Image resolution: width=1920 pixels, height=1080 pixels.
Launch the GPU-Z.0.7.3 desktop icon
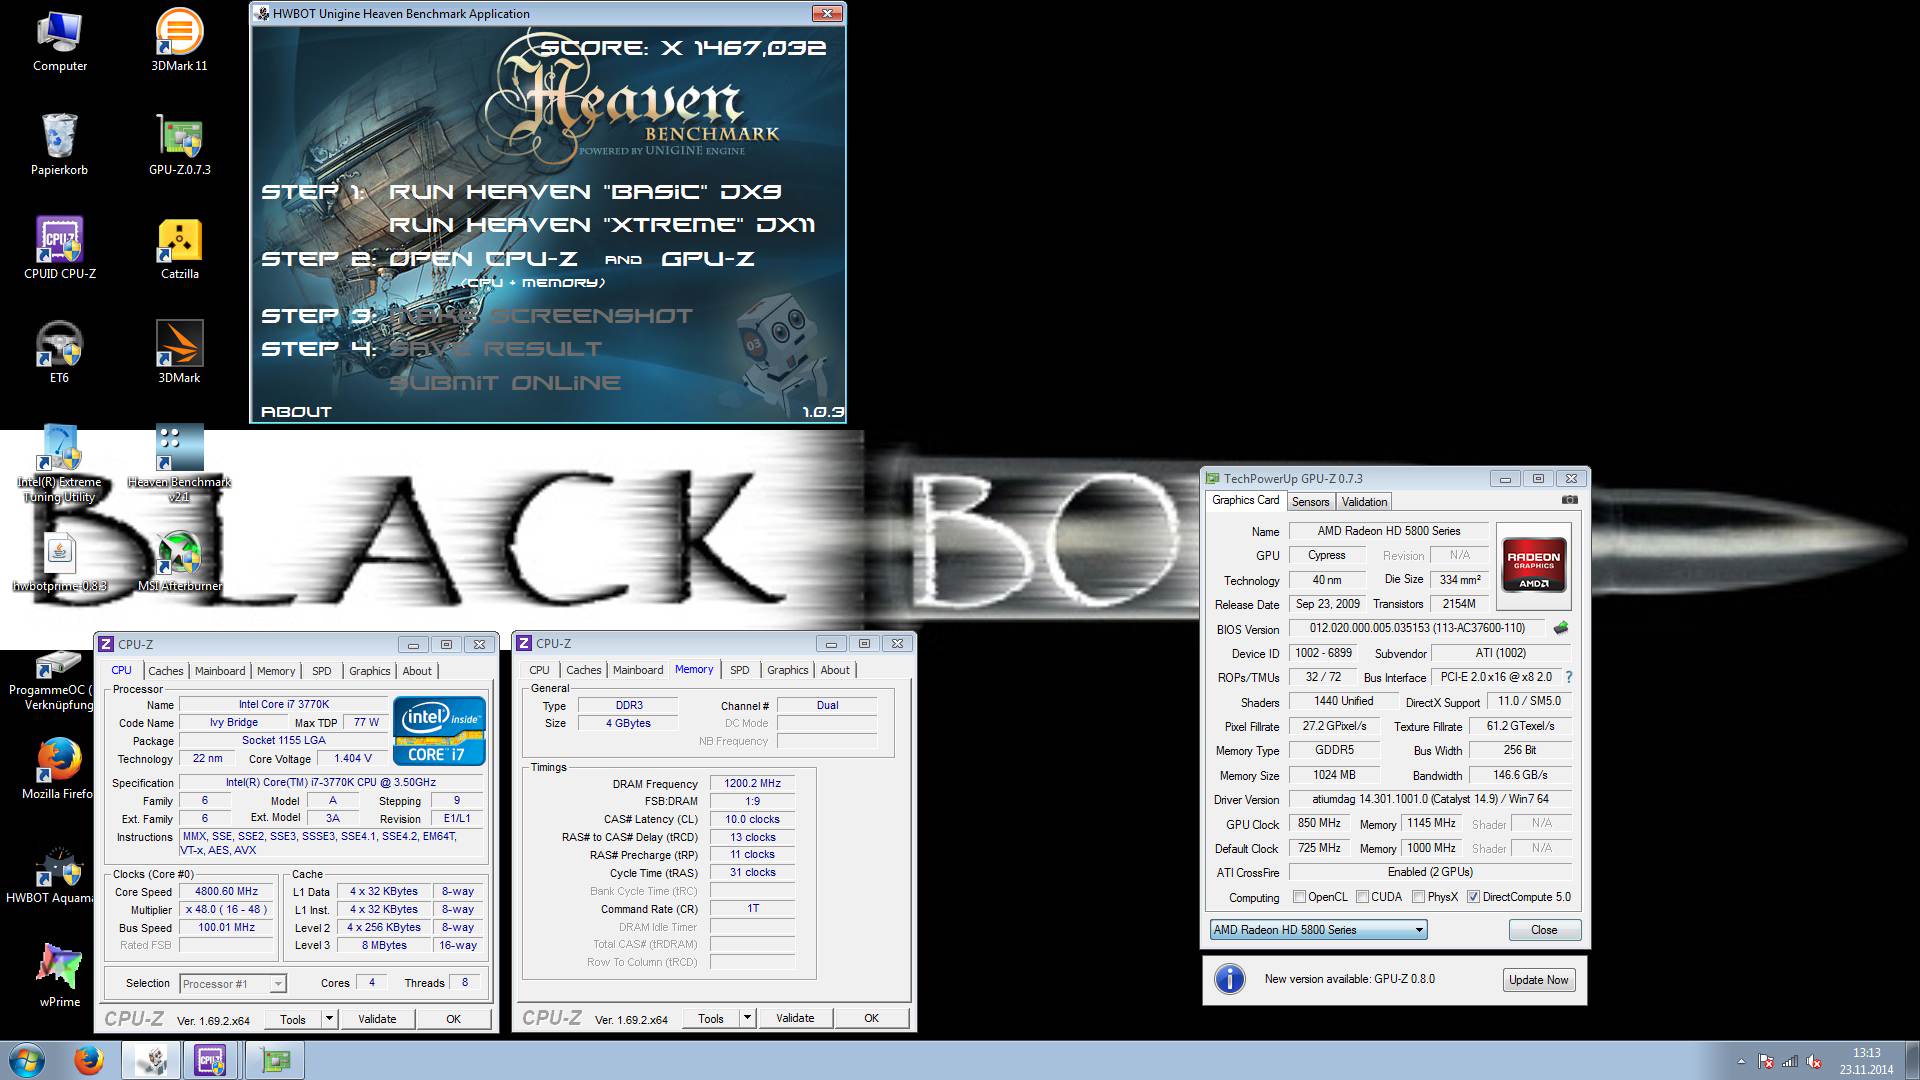pos(180,144)
